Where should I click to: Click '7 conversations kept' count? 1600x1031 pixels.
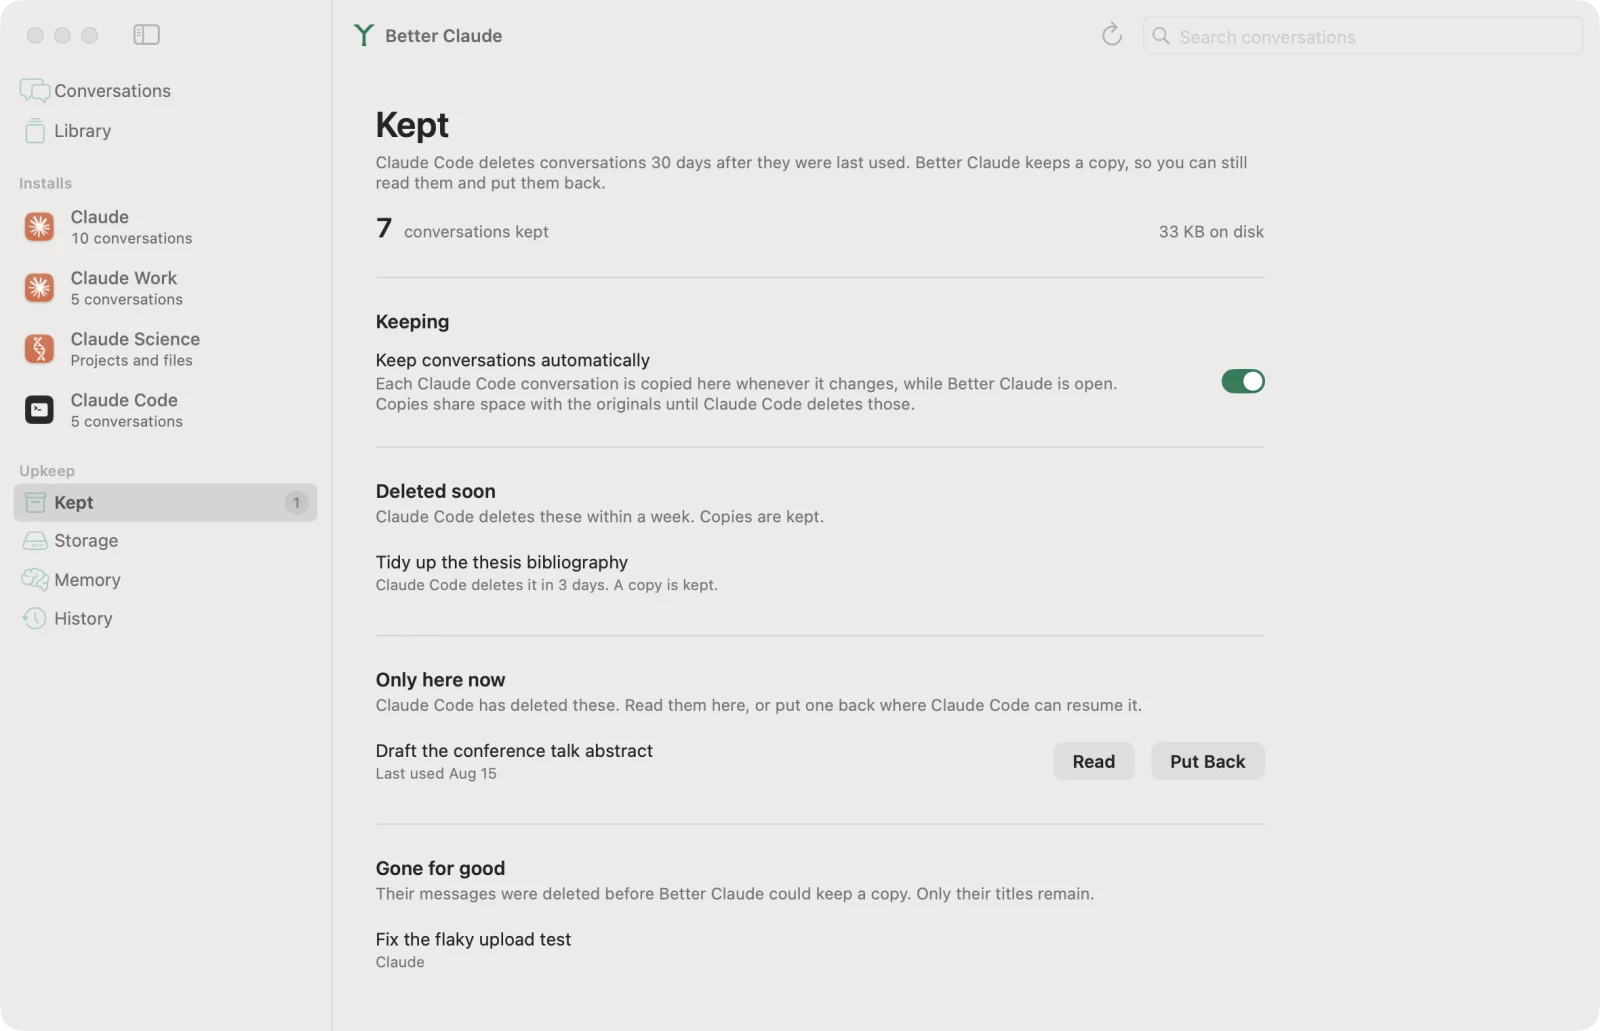pyautogui.click(x=462, y=230)
